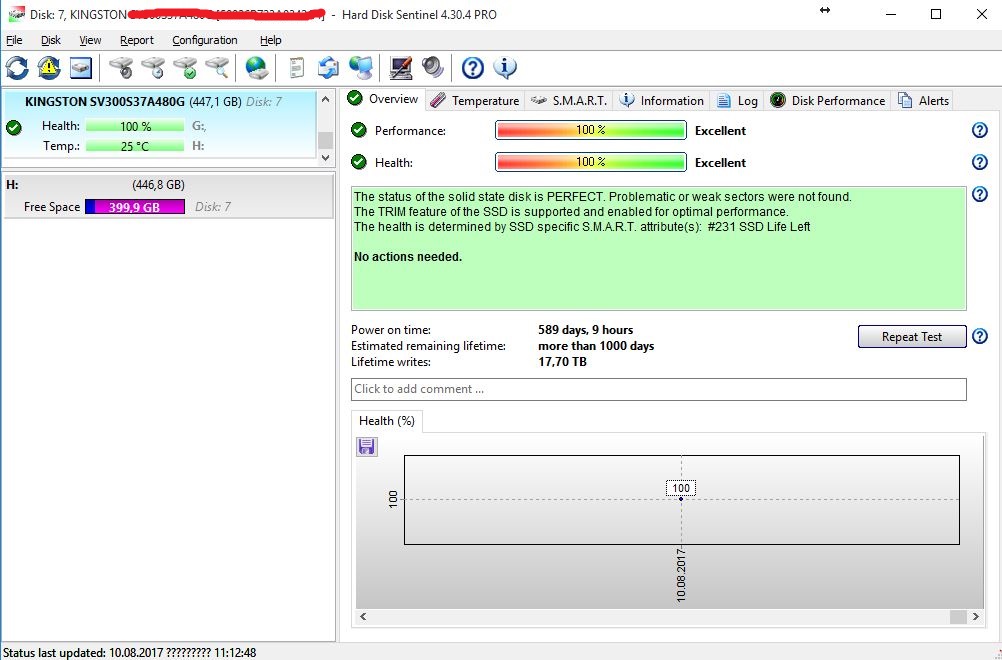Click the '17,70 TB' lifetime writes value
Viewport: 1002px width, 660px height.
coord(562,362)
